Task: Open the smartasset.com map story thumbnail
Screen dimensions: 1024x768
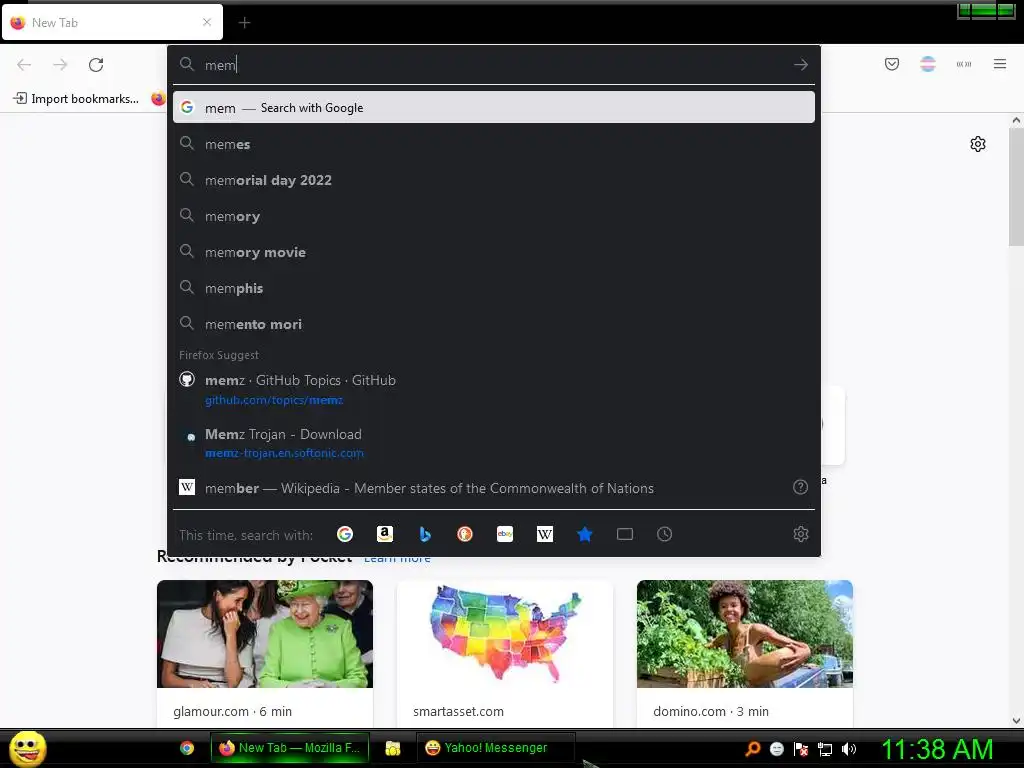Action: click(x=505, y=633)
